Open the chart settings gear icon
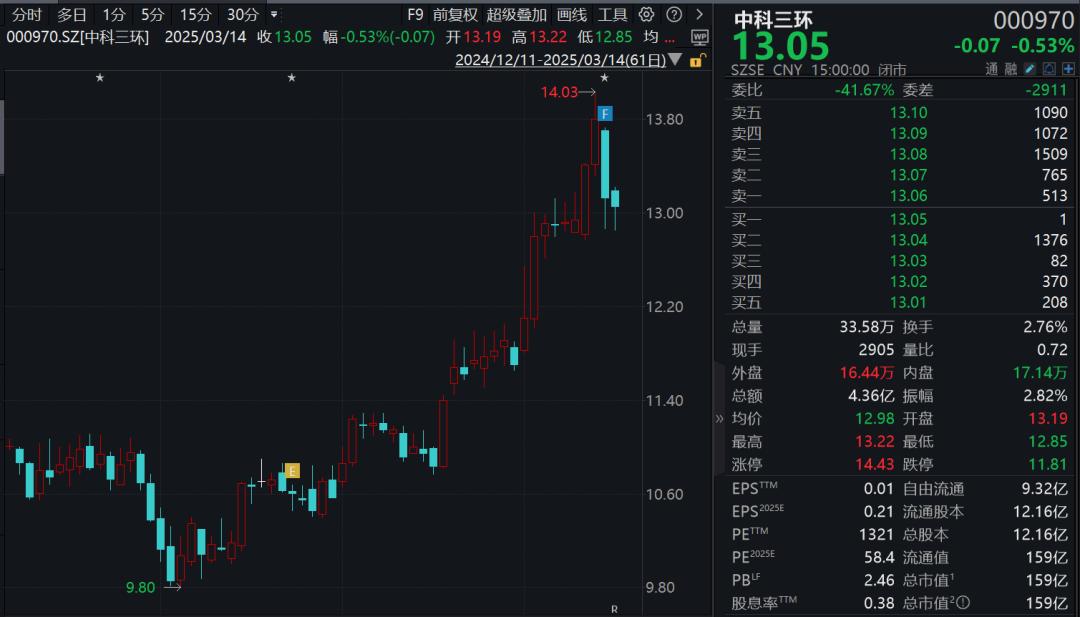Viewport: 1080px width, 617px height. click(x=646, y=14)
